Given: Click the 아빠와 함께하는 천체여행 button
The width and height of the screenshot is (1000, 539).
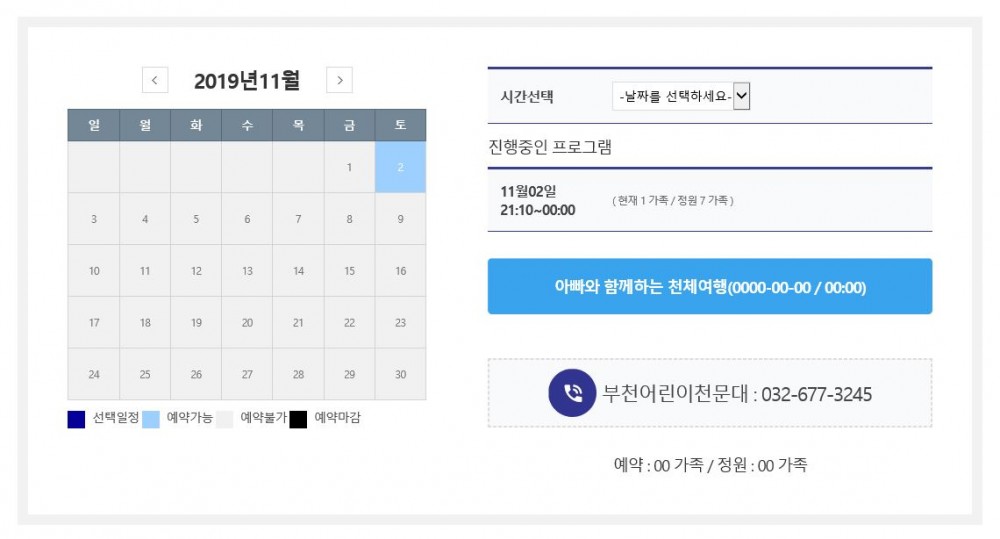Looking at the screenshot, I should (710, 287).
